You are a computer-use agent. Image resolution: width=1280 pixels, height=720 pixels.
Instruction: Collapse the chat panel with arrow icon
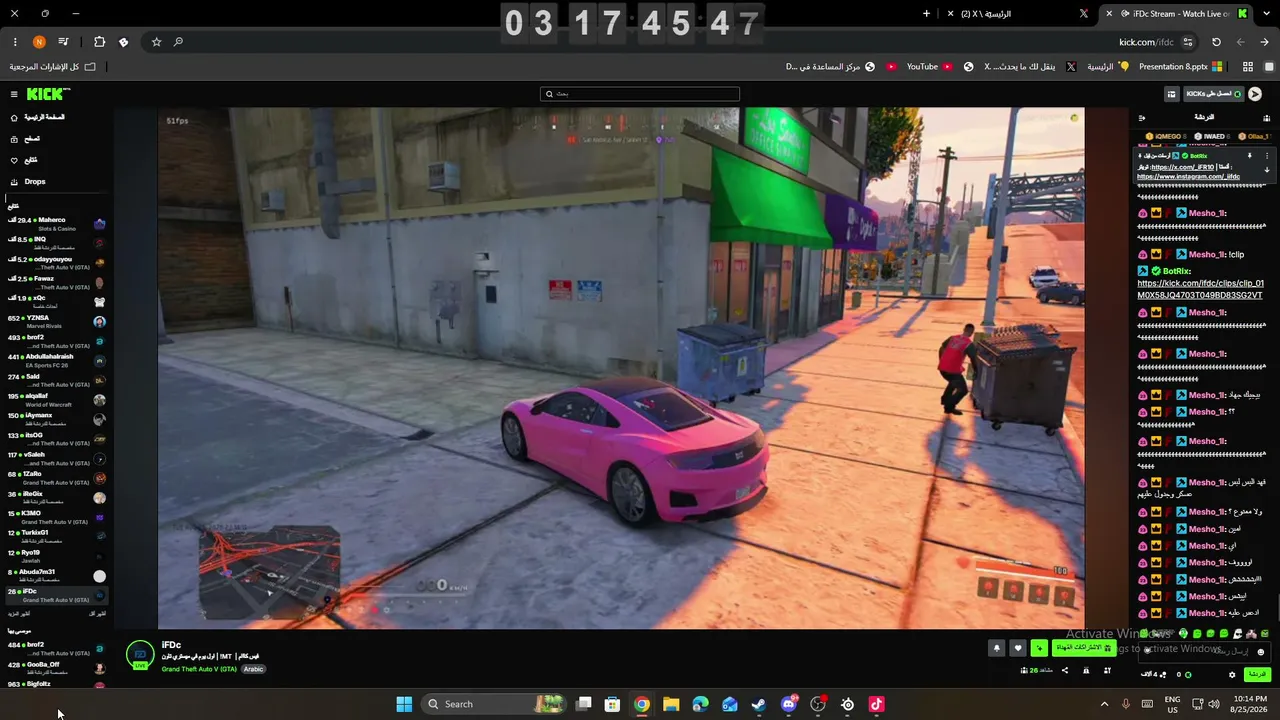click(x=1142, y=117)
